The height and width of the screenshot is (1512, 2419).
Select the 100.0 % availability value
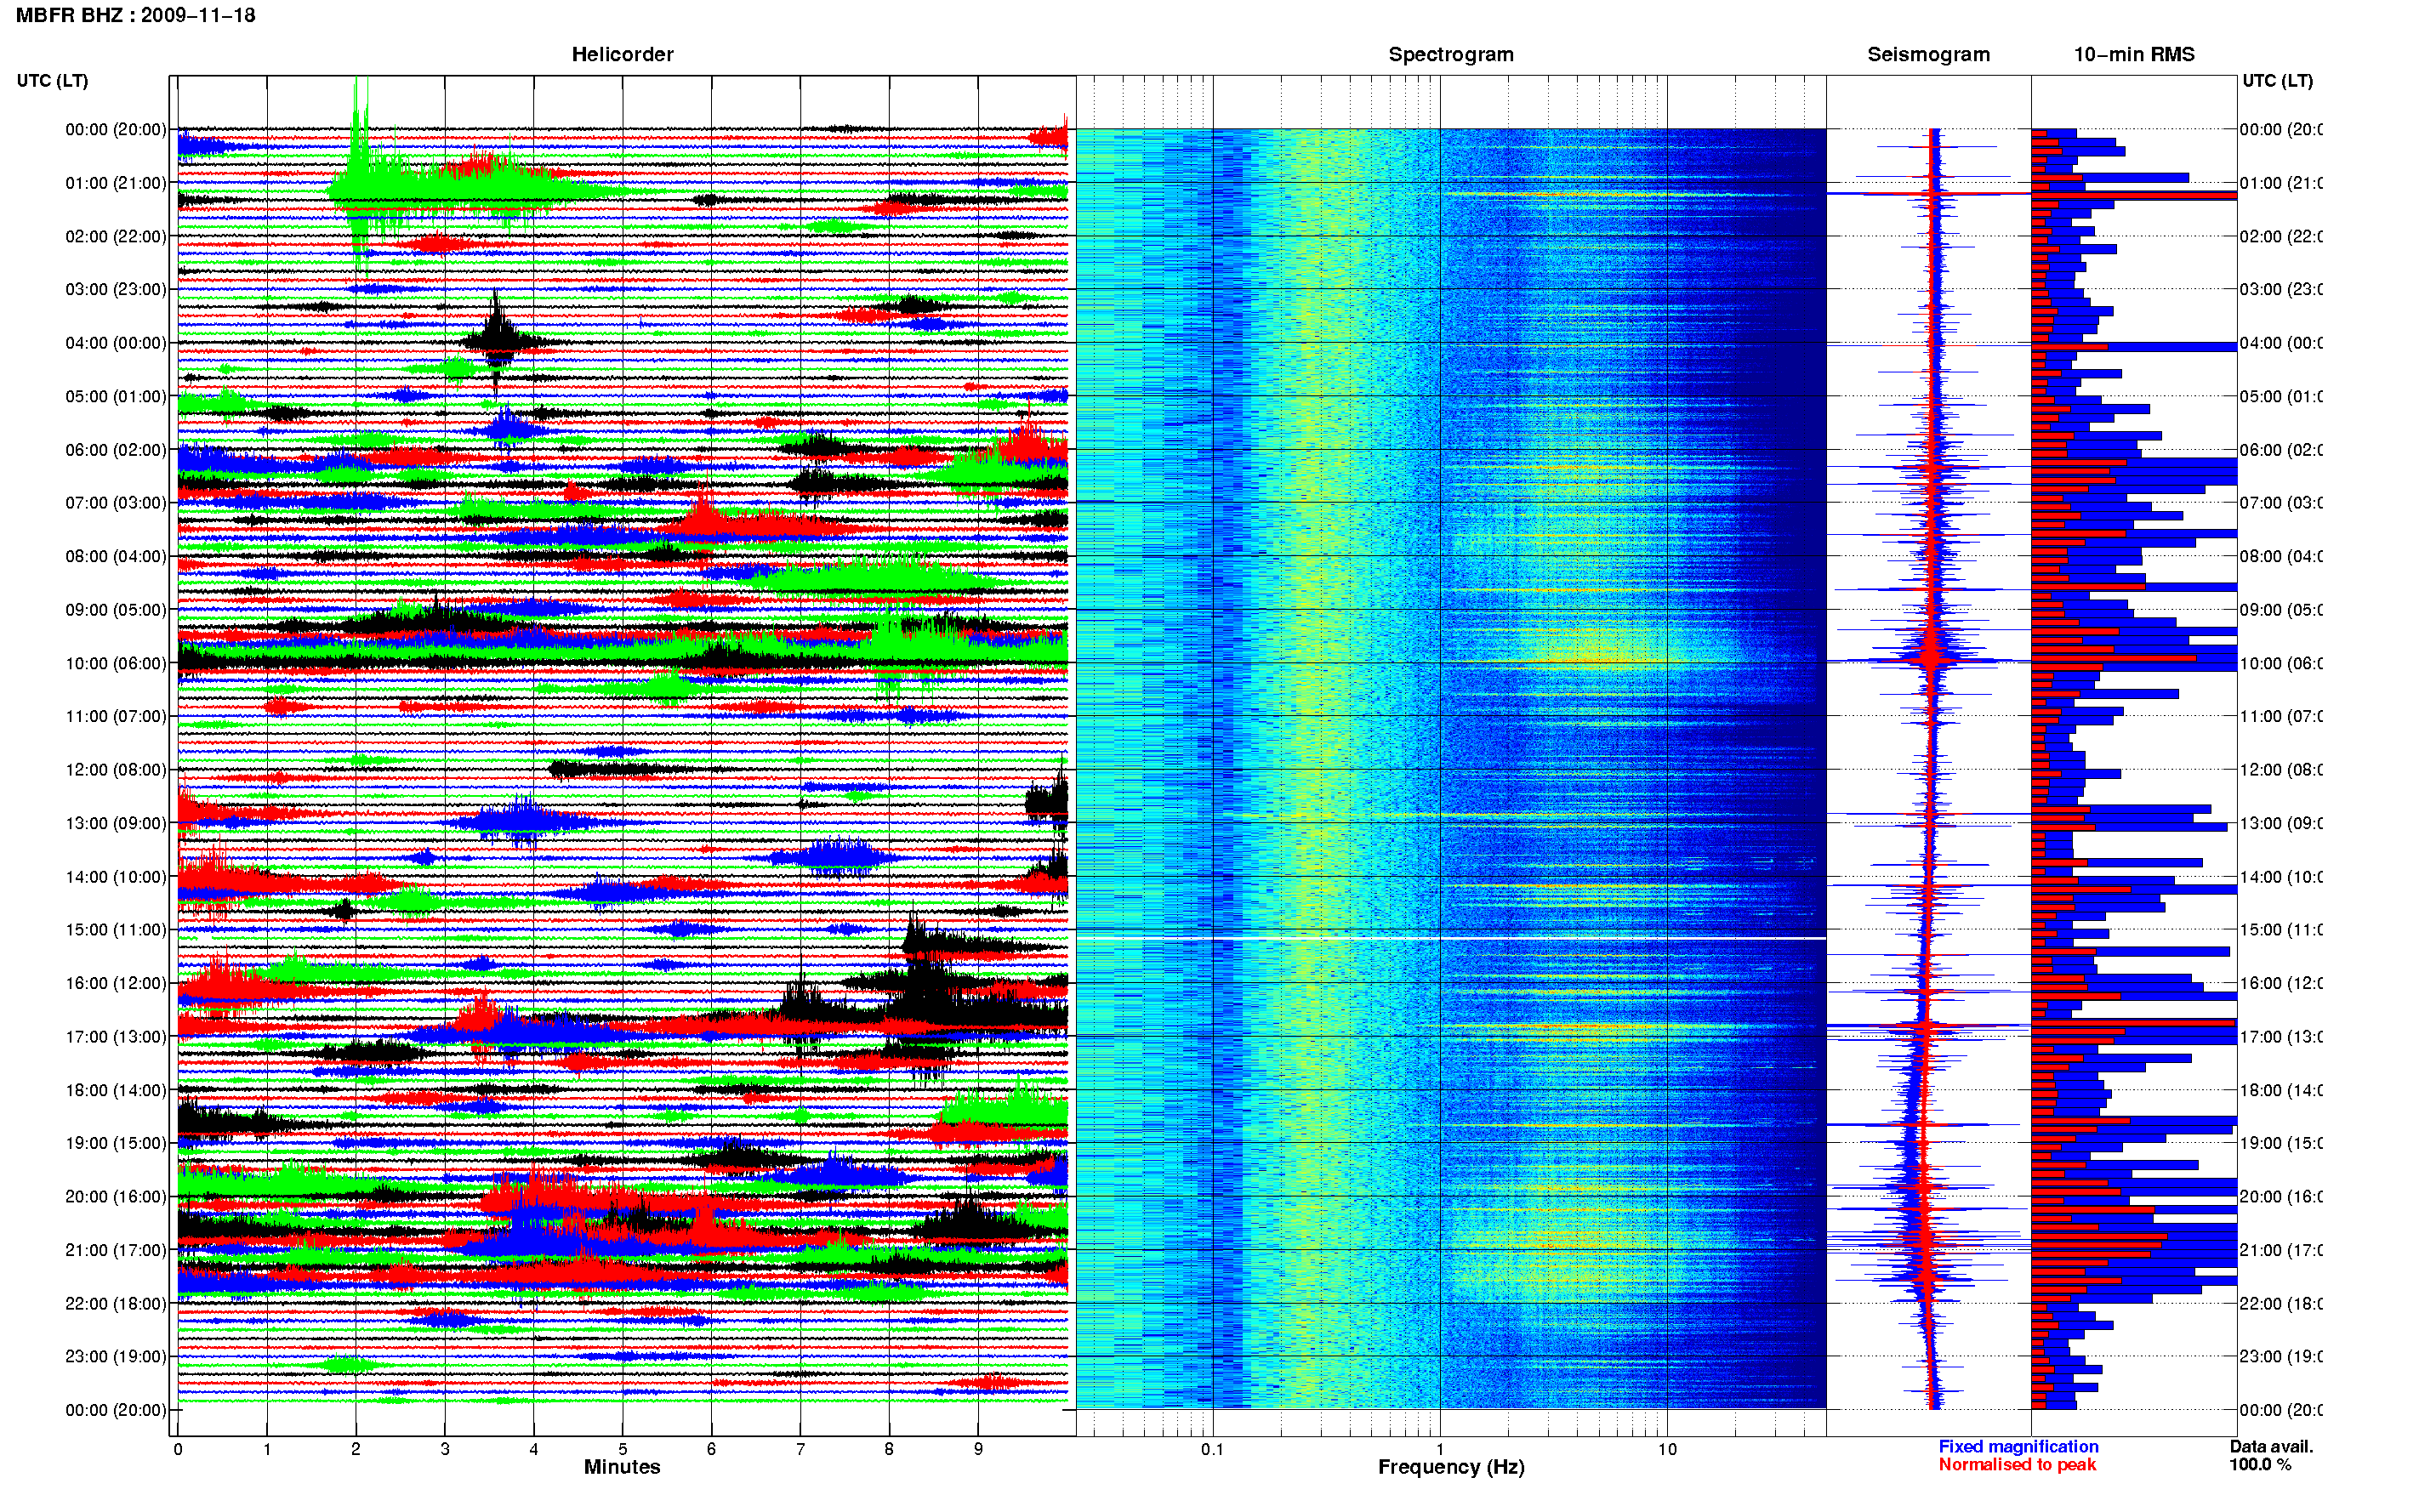coord(2260,1464)
